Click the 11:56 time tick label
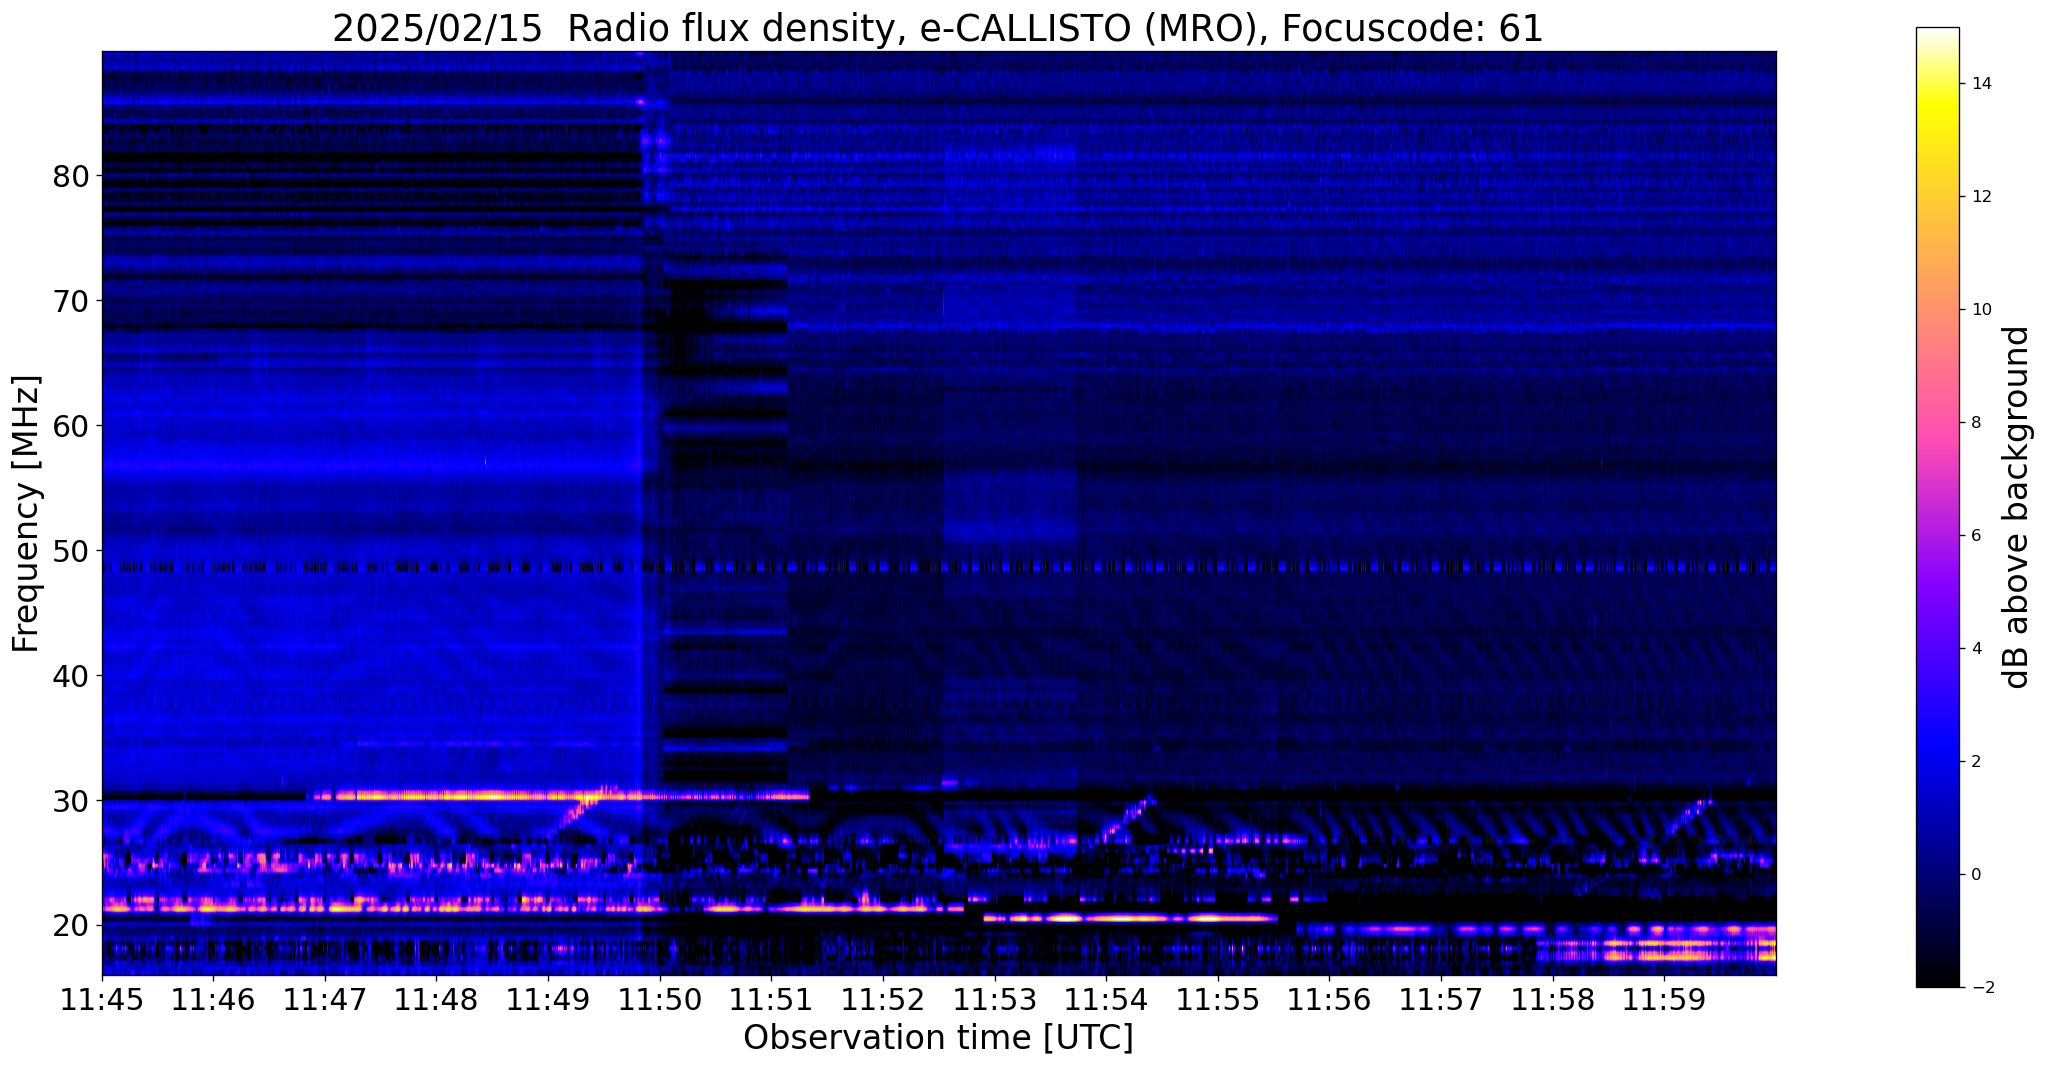The image size is (2047, 1067). click(x=1328, y=1000)
